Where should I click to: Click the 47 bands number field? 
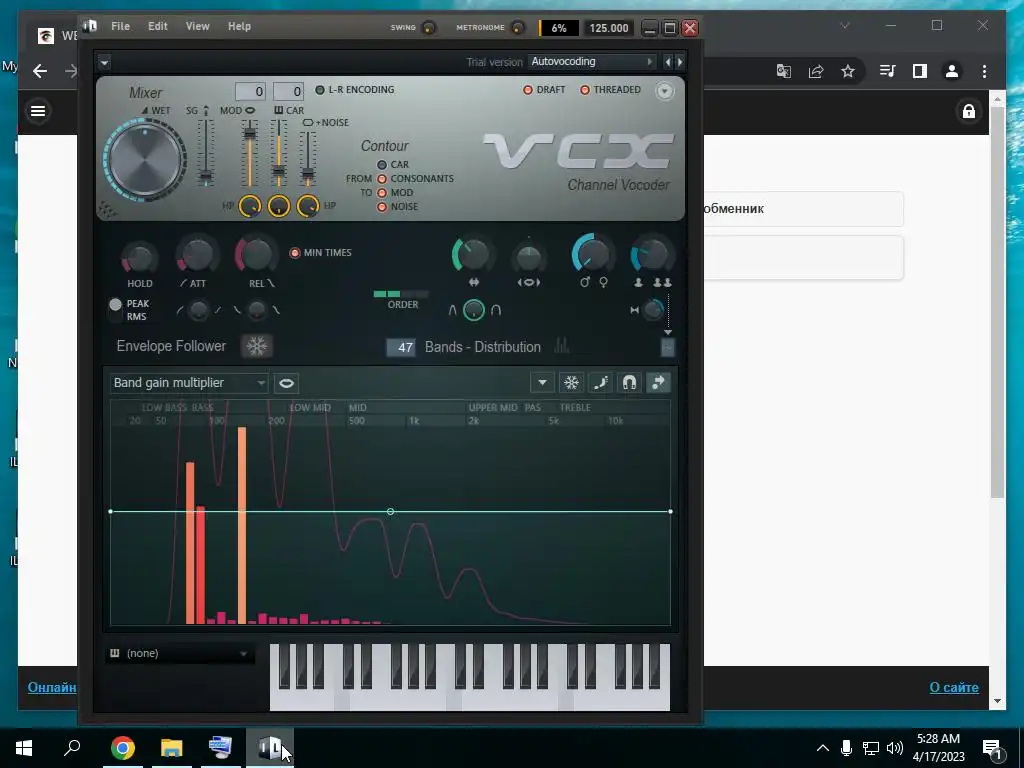click(401, 347)
